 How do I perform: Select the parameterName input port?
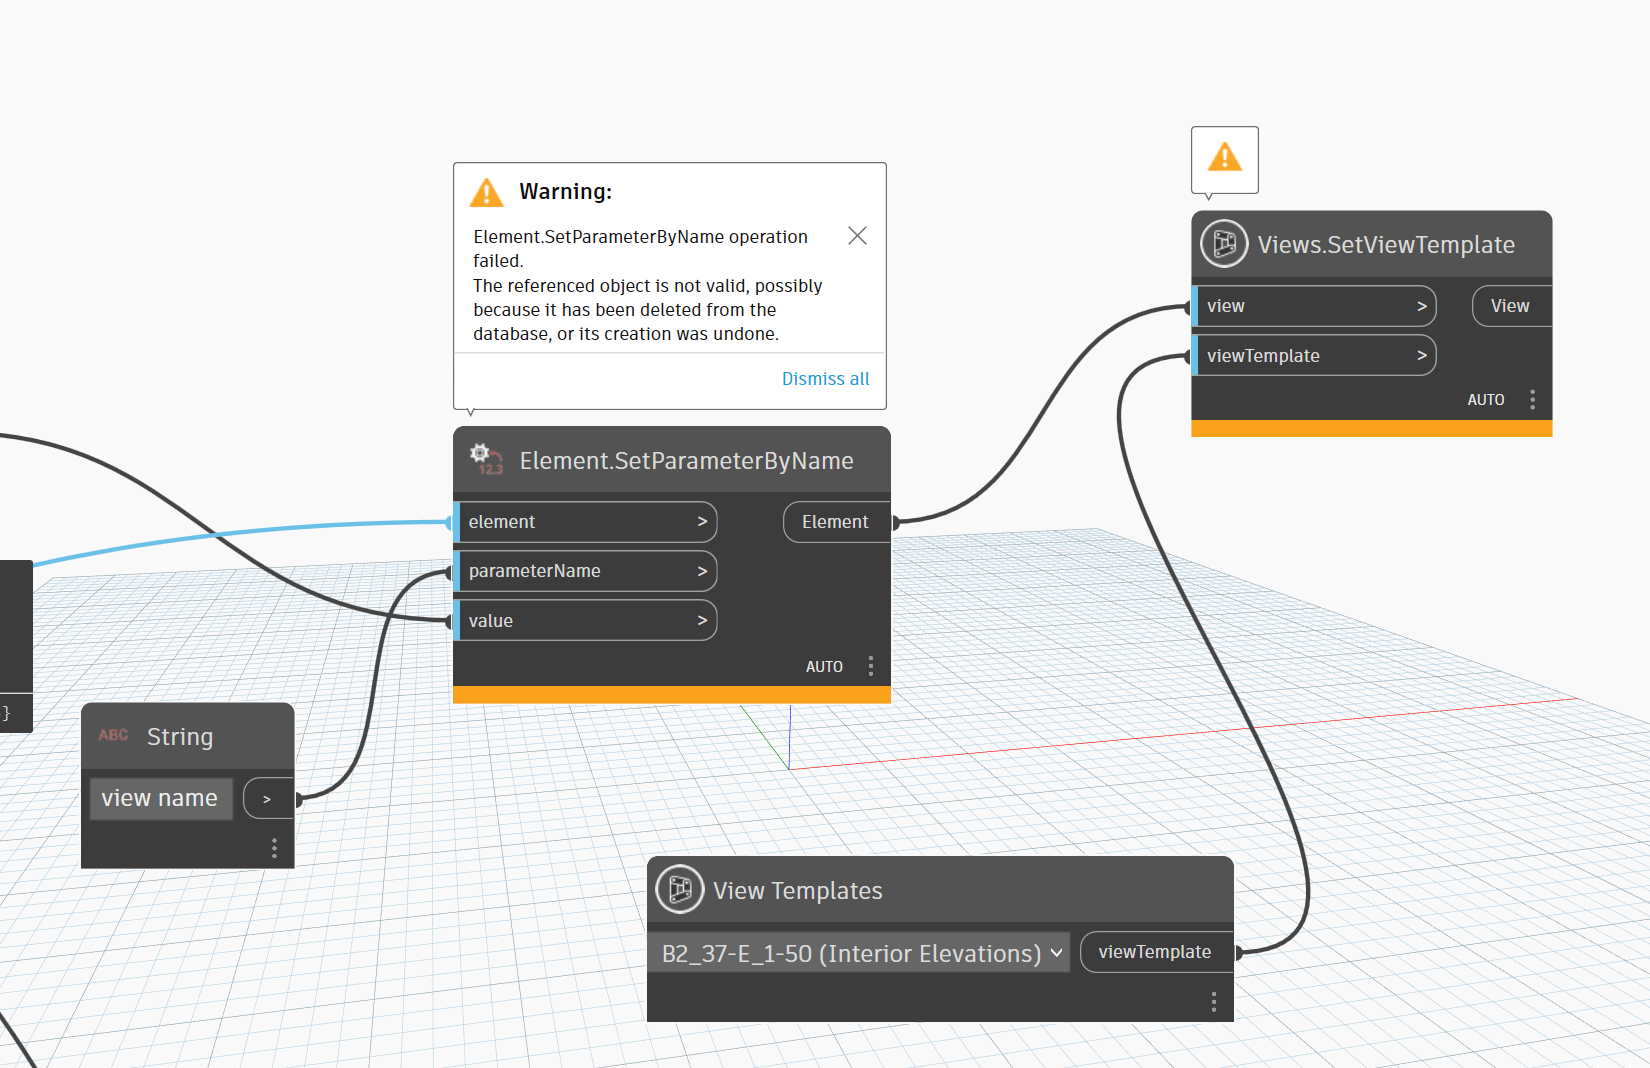tap(586, 571)
